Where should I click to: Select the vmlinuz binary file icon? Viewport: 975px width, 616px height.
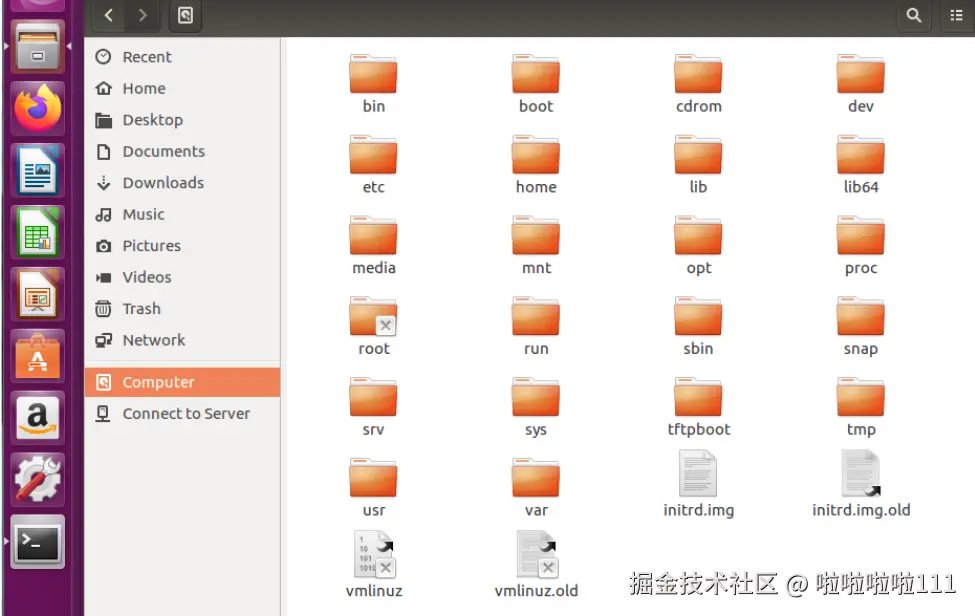tap(374, 554)
